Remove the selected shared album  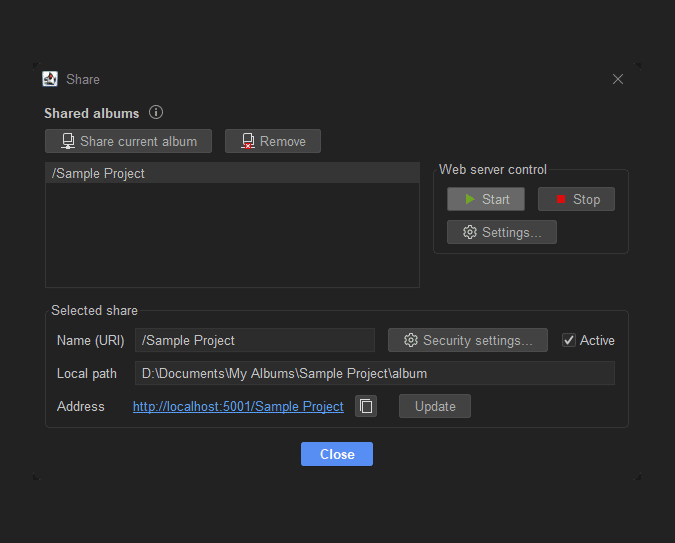pos(273,141)
